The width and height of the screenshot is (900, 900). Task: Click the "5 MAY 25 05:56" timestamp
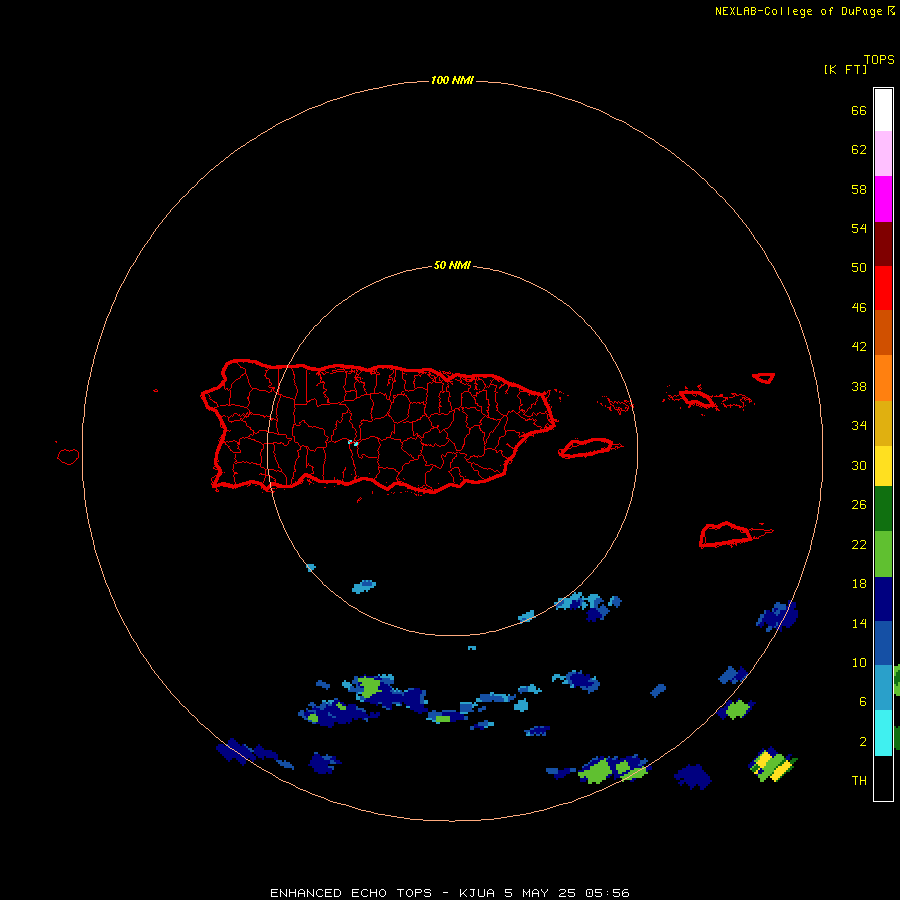[x=567, y=893]
